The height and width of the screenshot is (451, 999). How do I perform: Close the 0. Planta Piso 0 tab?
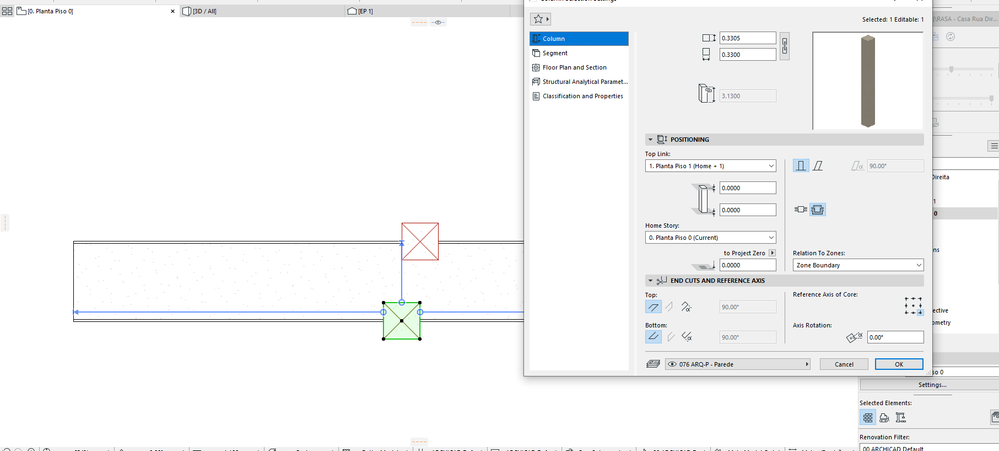click(x=172, y=11)
